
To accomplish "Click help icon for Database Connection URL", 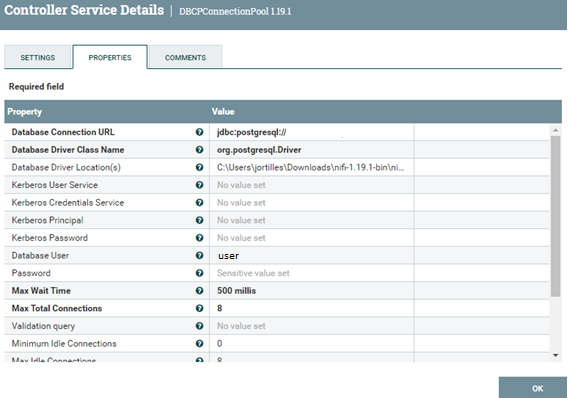I will [199, 132].
